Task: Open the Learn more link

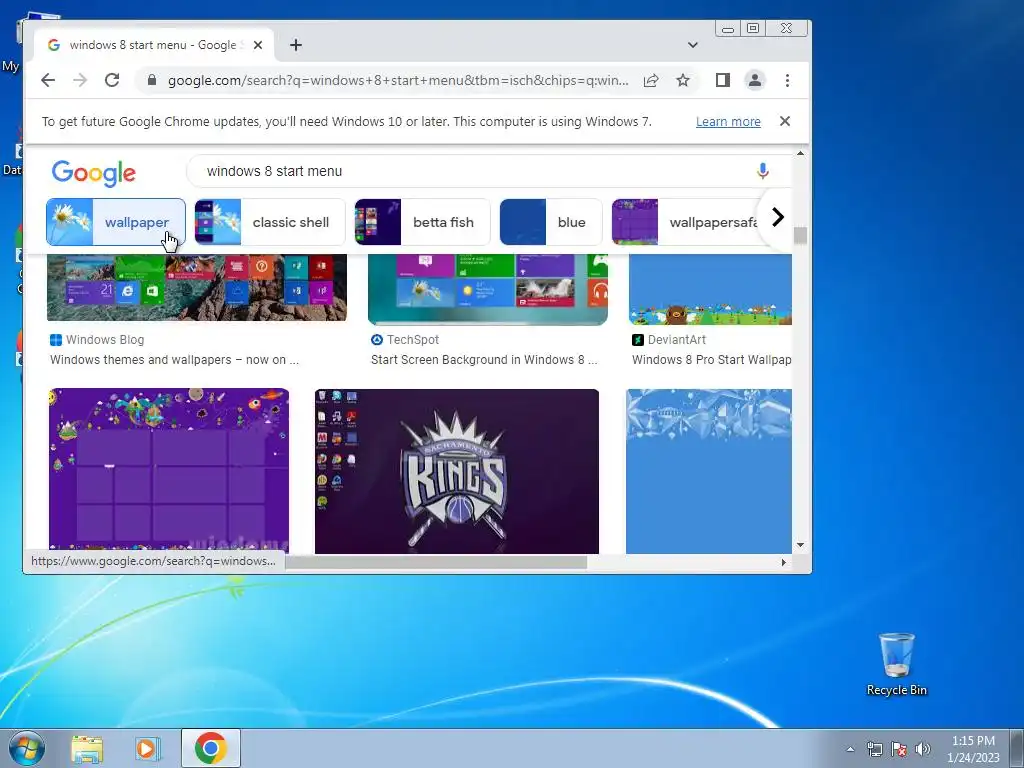Action: tap(728, 121)
